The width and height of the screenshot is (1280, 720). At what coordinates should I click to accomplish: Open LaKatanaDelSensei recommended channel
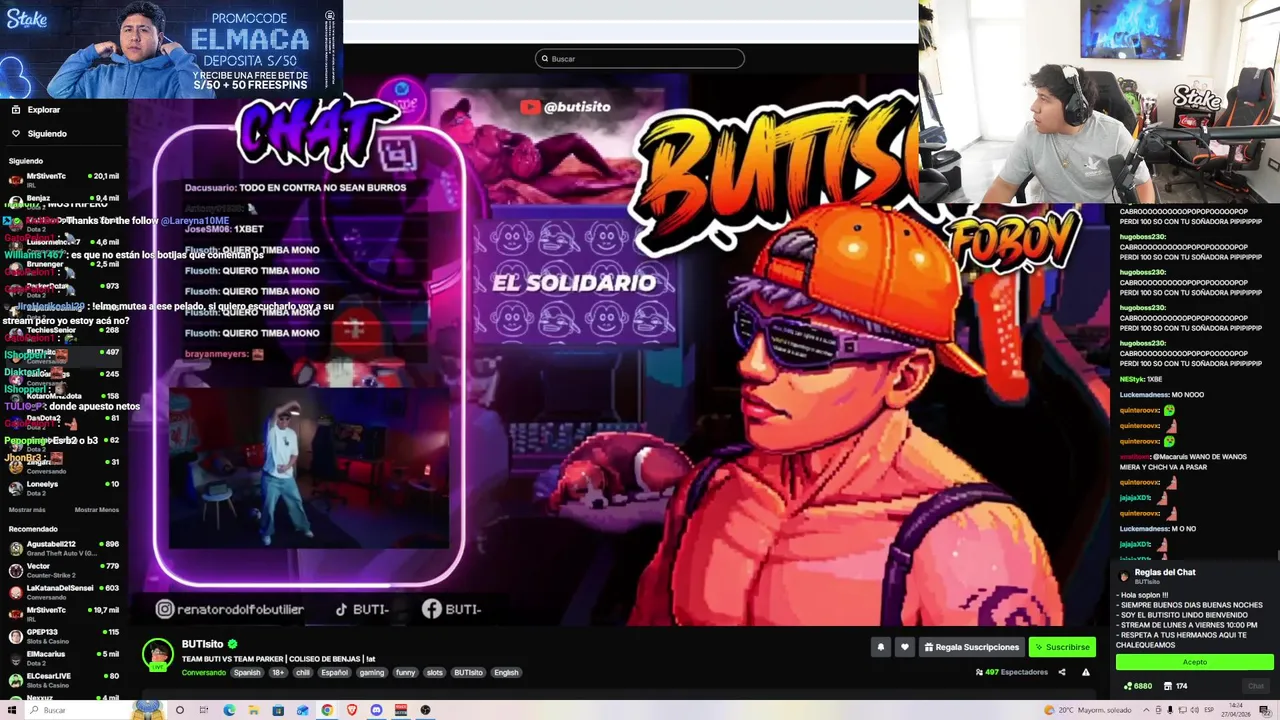click(64, 591)
